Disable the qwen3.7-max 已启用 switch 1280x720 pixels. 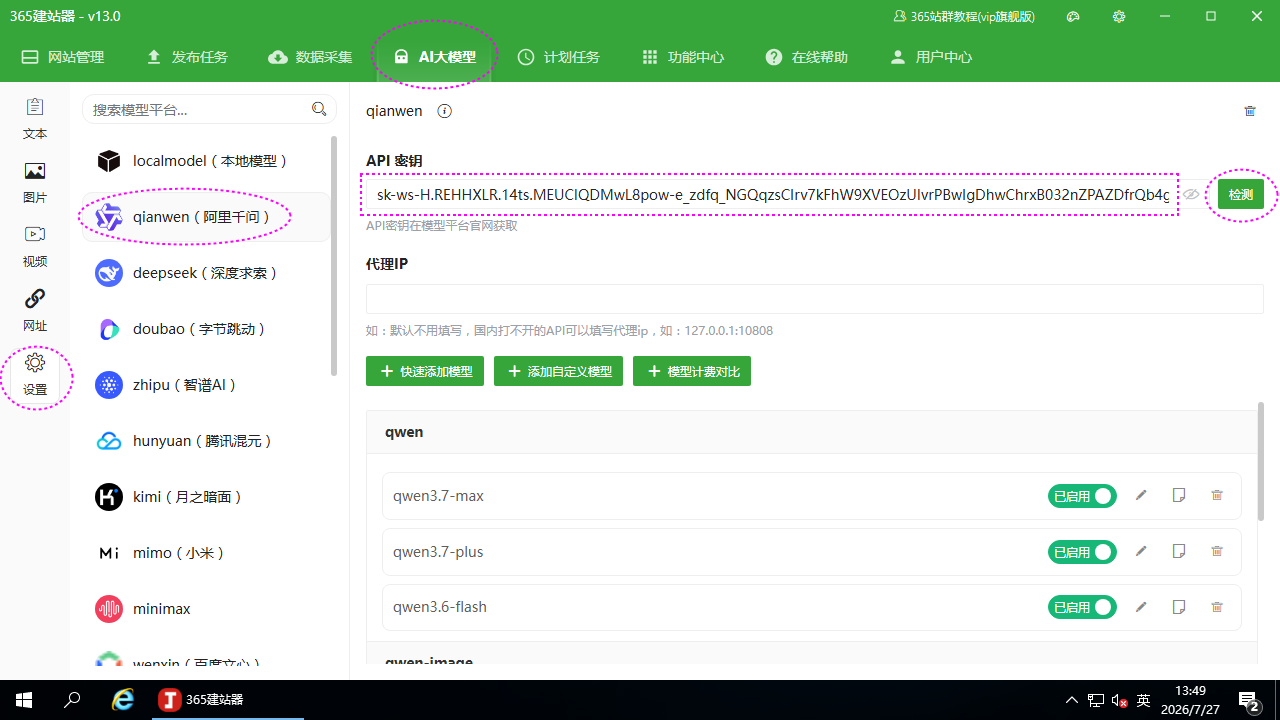(1082, 496)
